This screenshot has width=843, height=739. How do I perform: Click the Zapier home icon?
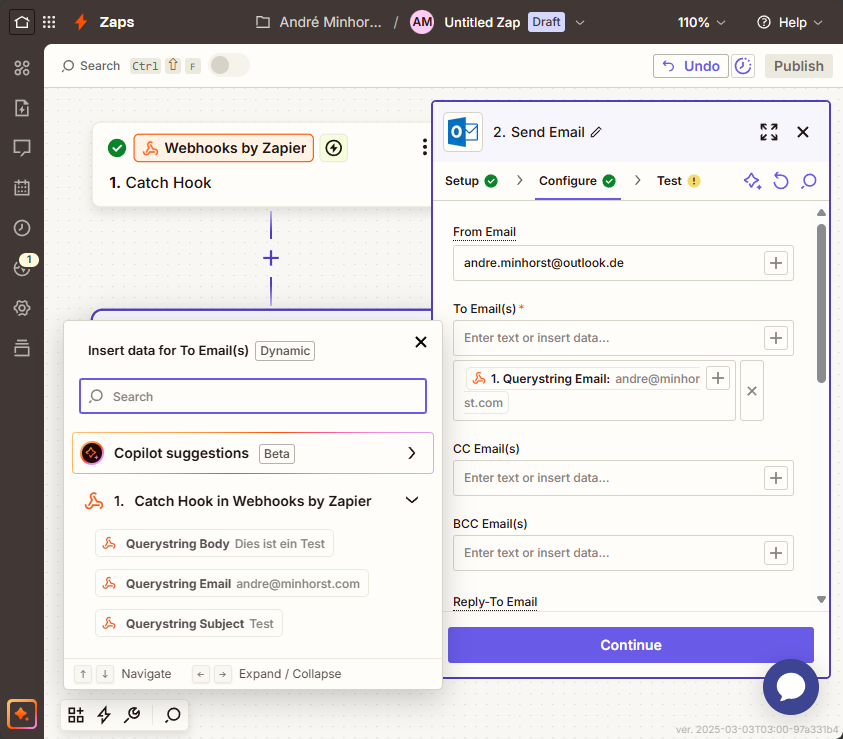22,22
